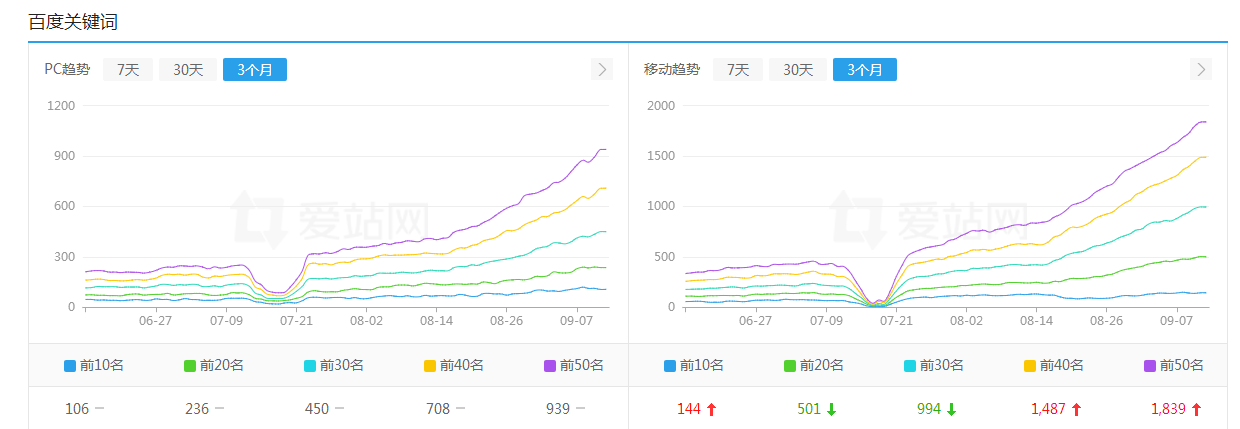The height and width of the screenshot is (429, 1240).
Task: Click mobile value 994
Action: tap(929, 409)
